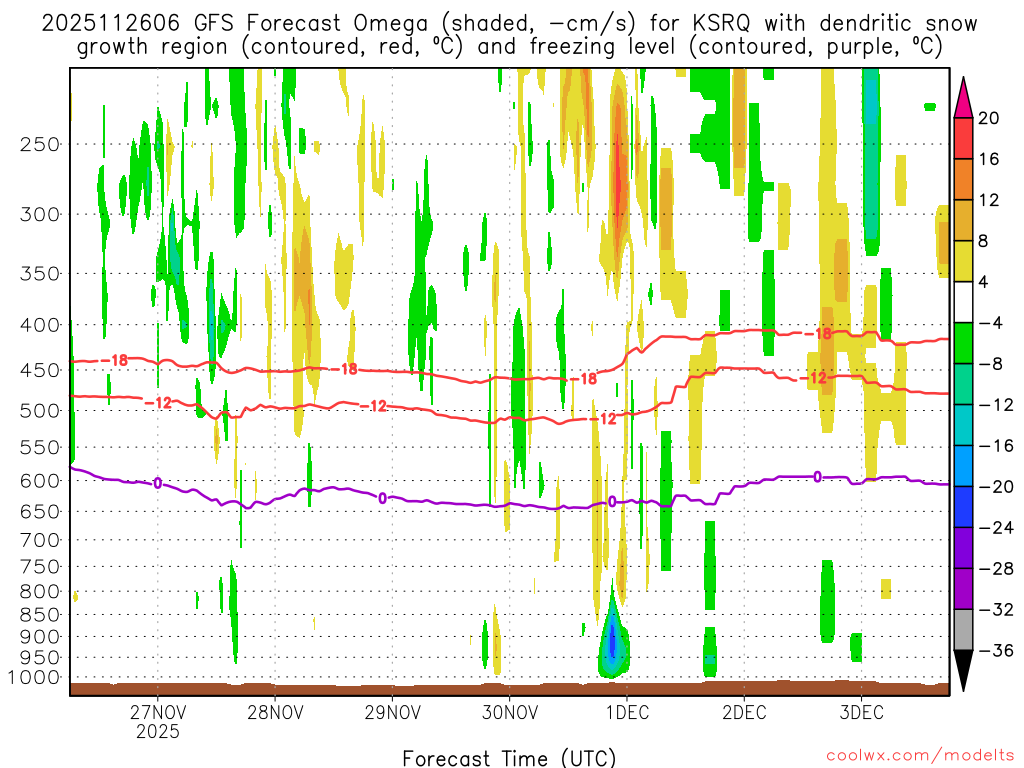The width and height of the screenshot is (1024, 768).
Task: Click the 27NOV date label
Action: pyautogui.click(x=157, y=712)
